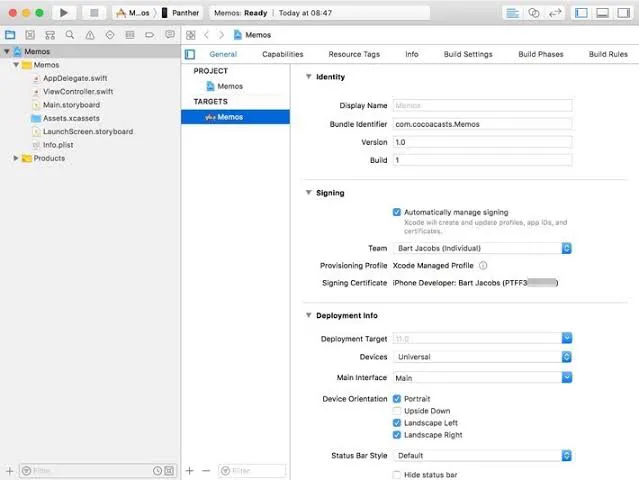Switch to the Build Rules tab
The height and width of the screenshot is (480, 639).
tap(608, 54)
